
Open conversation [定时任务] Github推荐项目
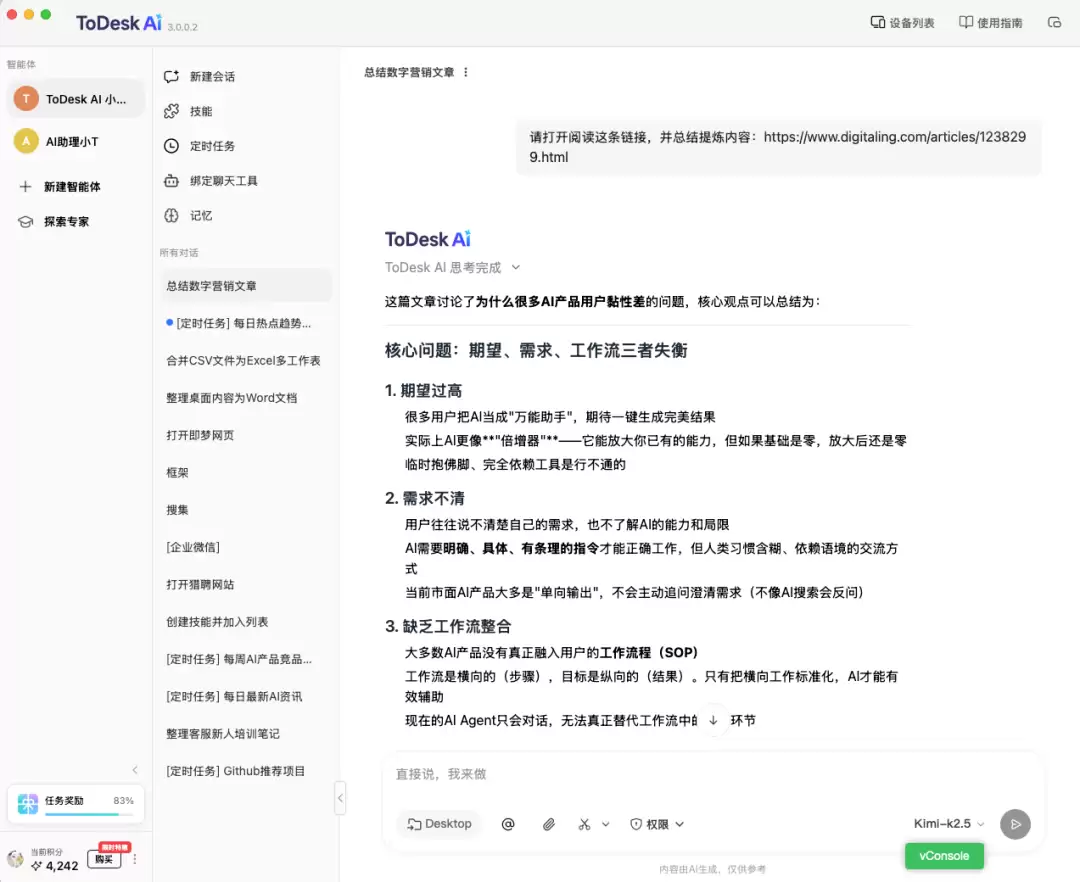tap(247, 771)
